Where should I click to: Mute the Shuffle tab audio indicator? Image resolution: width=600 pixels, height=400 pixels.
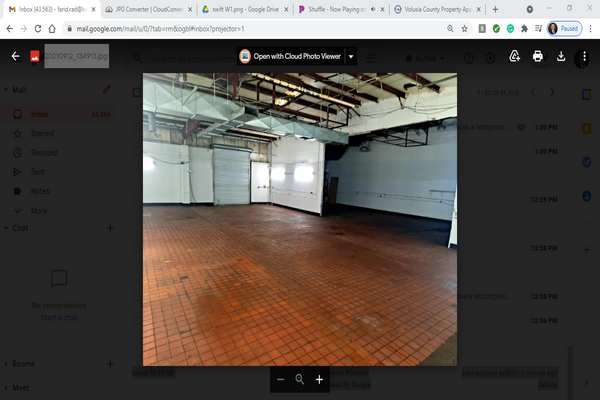[x=373, y=9]
